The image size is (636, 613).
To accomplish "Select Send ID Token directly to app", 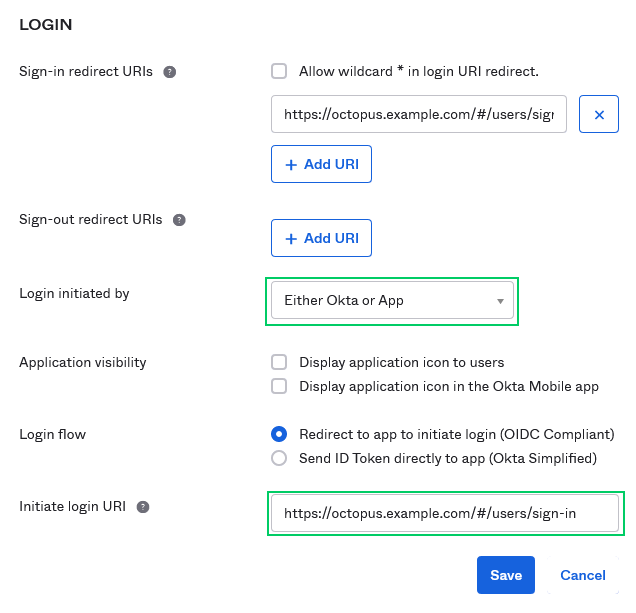I will point(280,458).
